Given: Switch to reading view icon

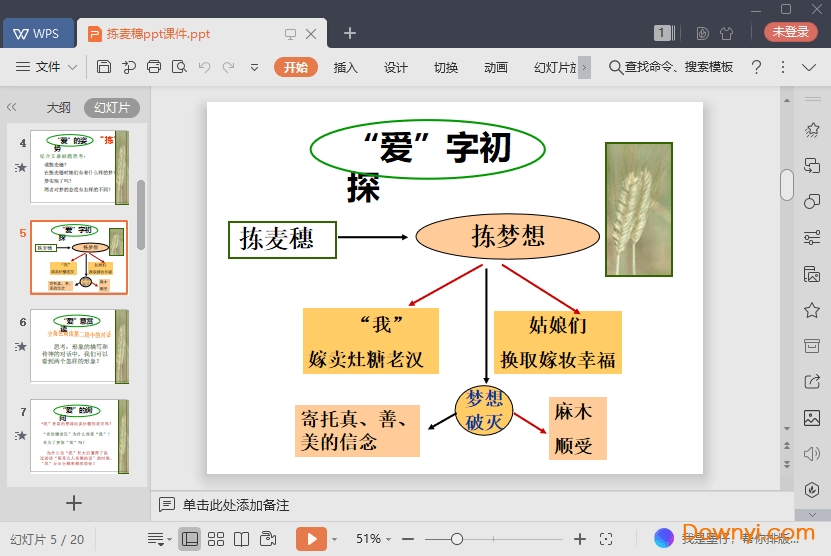Looking at the screenshot, I should tap(241, 539).
